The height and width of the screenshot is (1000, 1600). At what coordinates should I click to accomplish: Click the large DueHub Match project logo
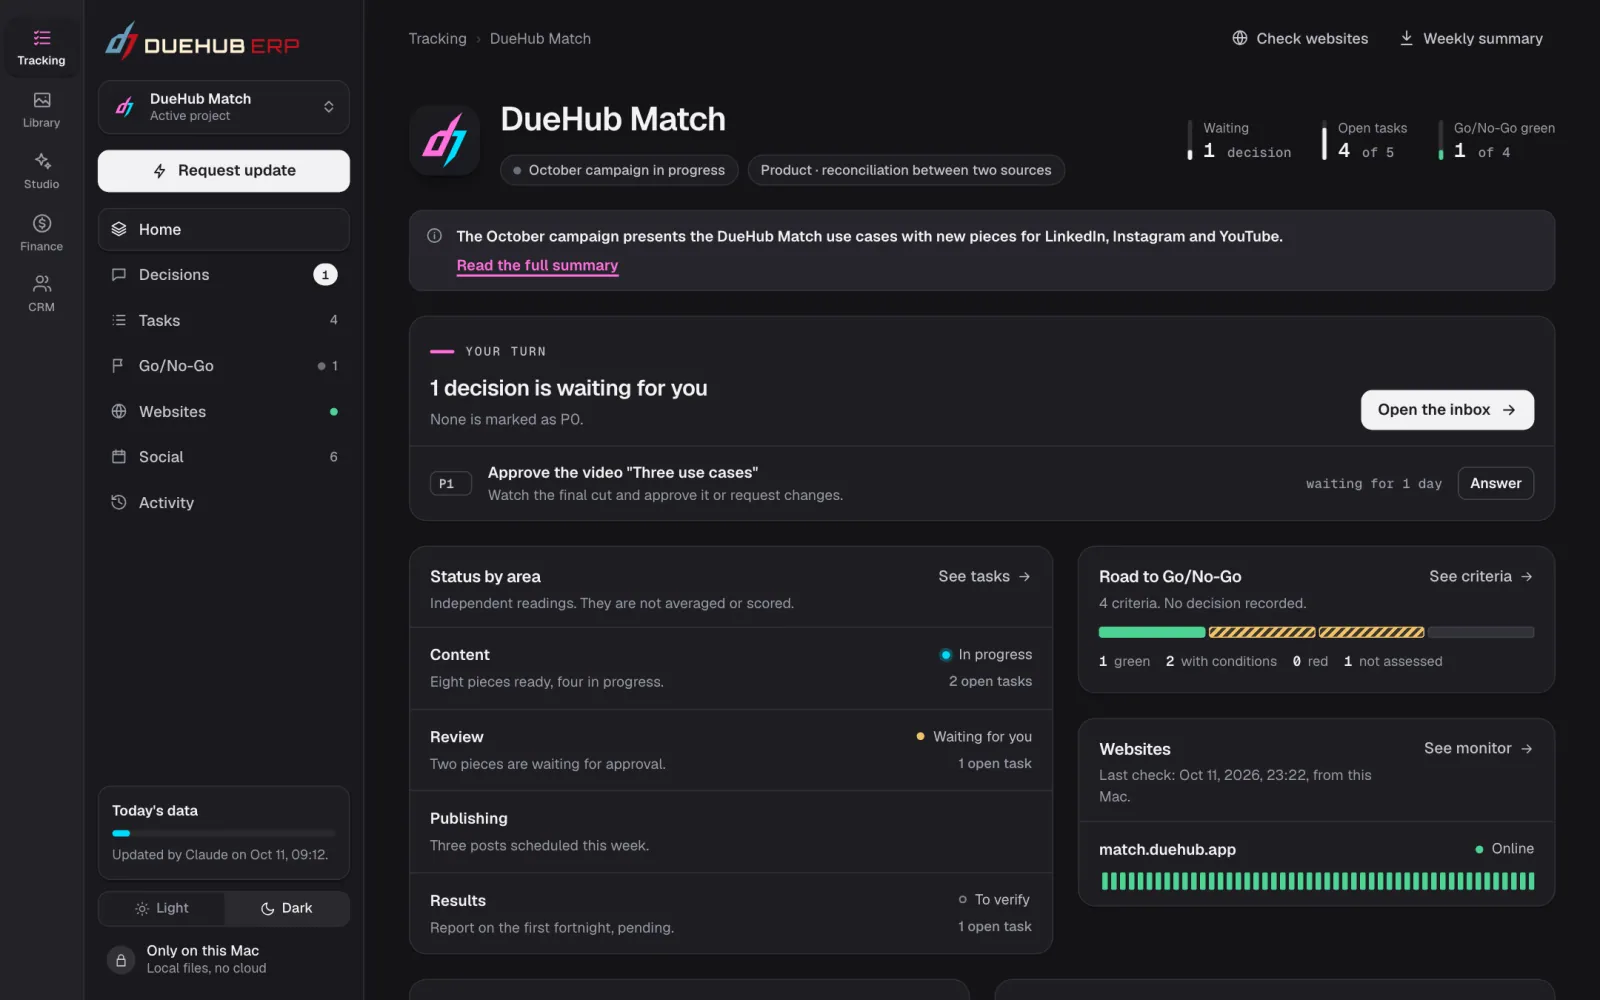444,140
